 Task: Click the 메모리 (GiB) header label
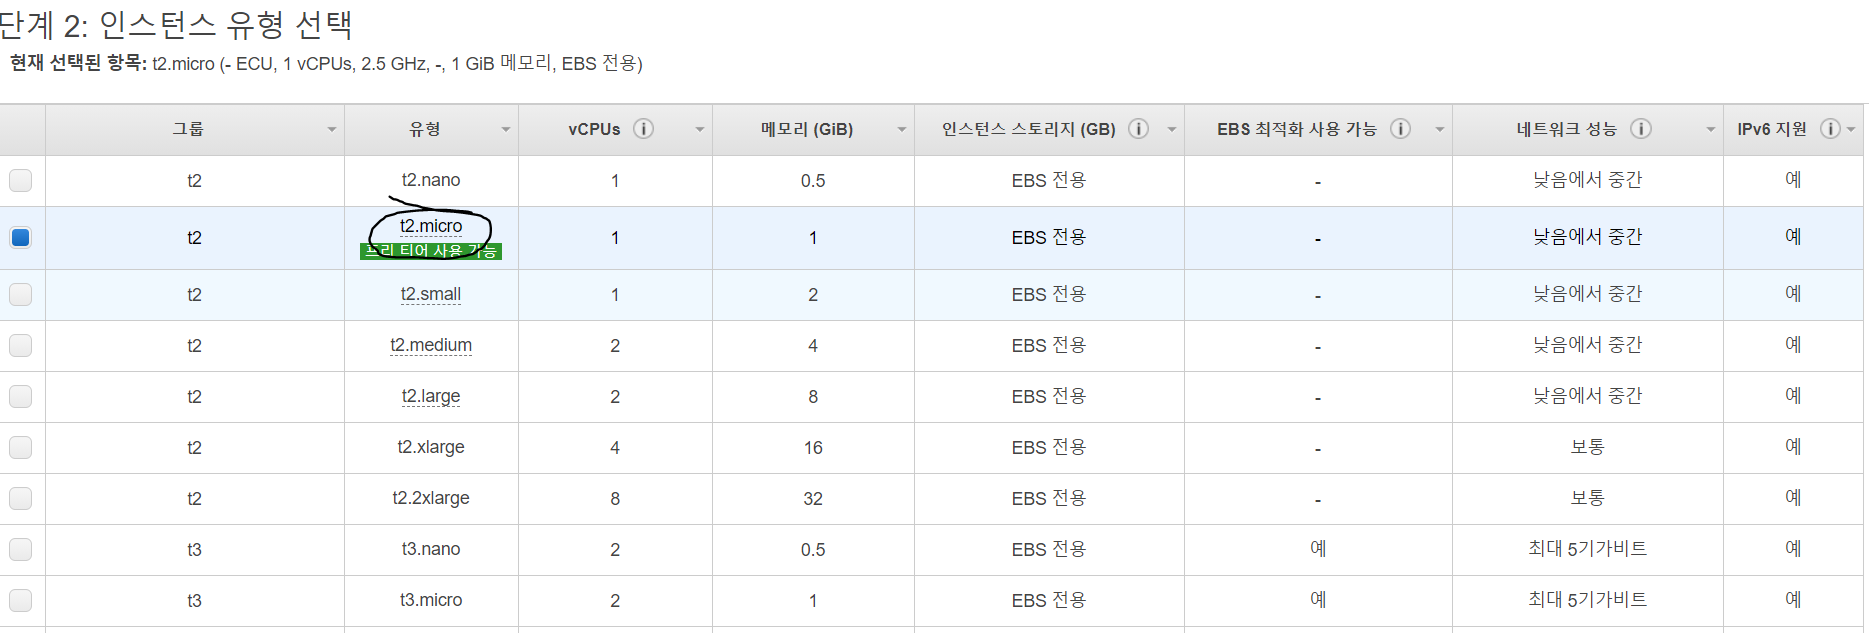point(807,129)
